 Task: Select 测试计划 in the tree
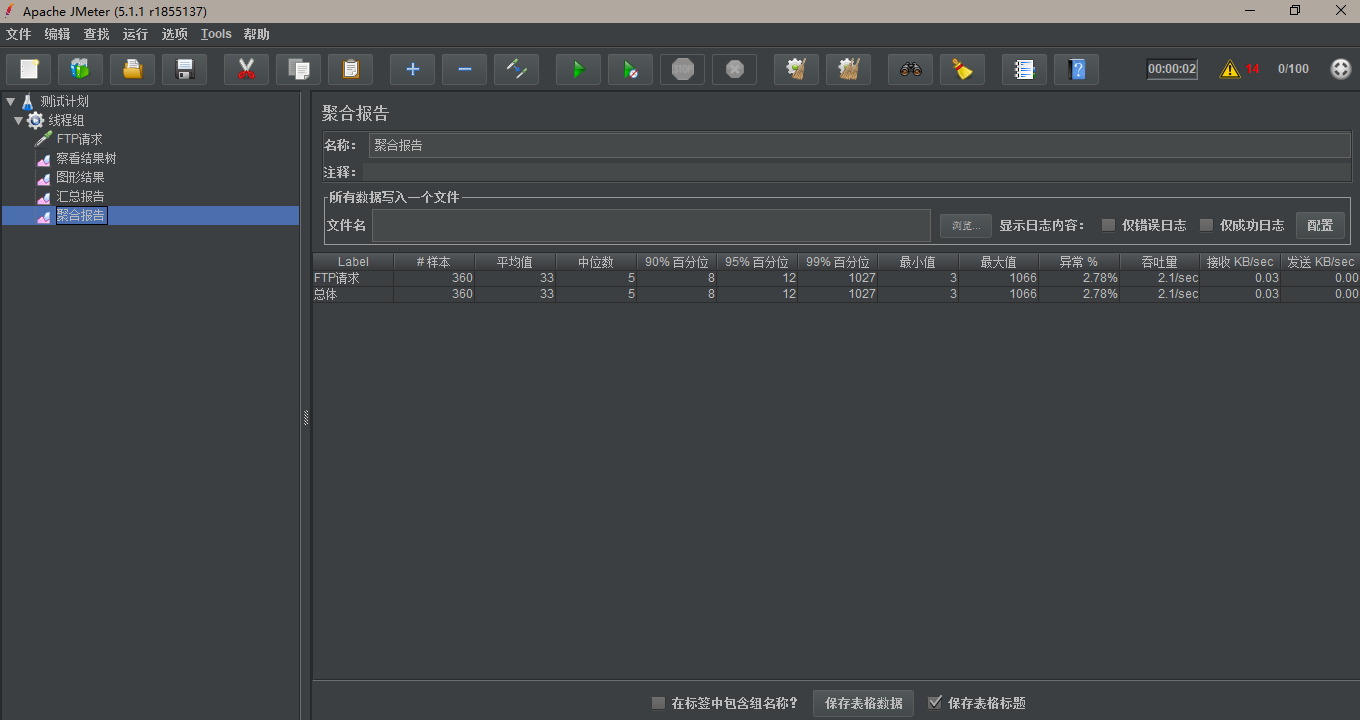(x=64, y=101)
